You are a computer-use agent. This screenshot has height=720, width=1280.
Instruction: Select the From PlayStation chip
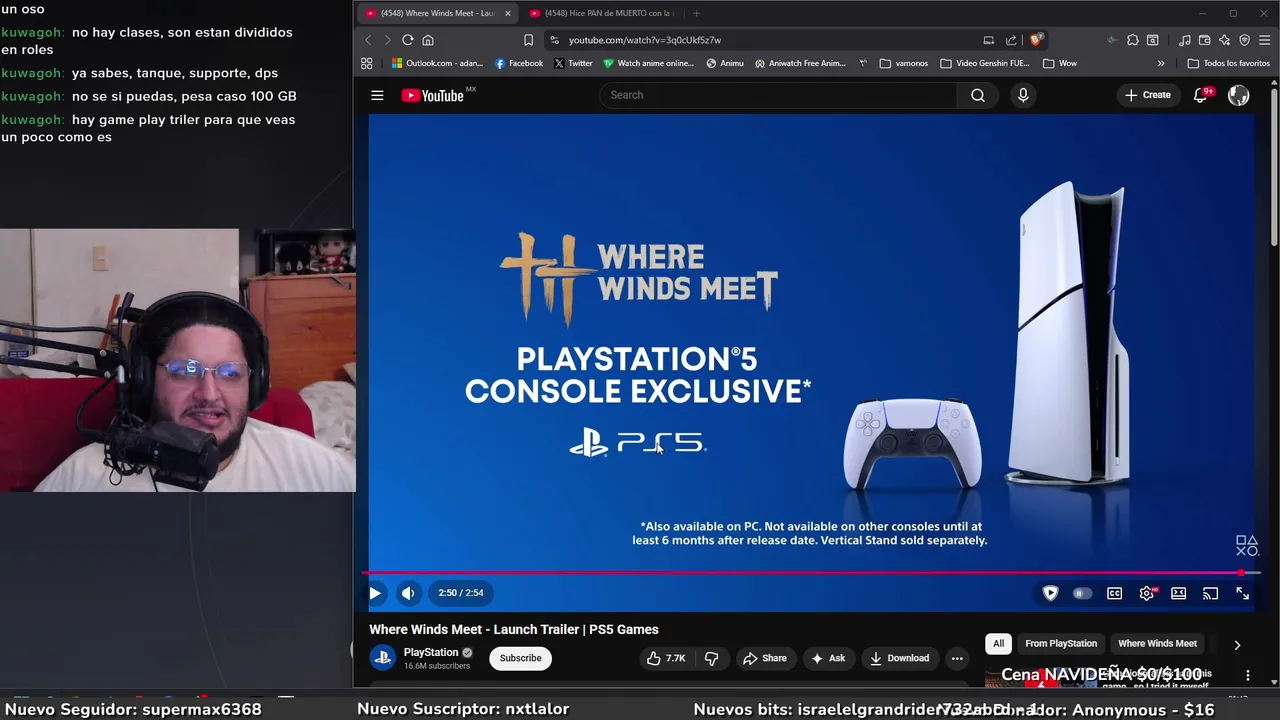[x=1061, y=643]
